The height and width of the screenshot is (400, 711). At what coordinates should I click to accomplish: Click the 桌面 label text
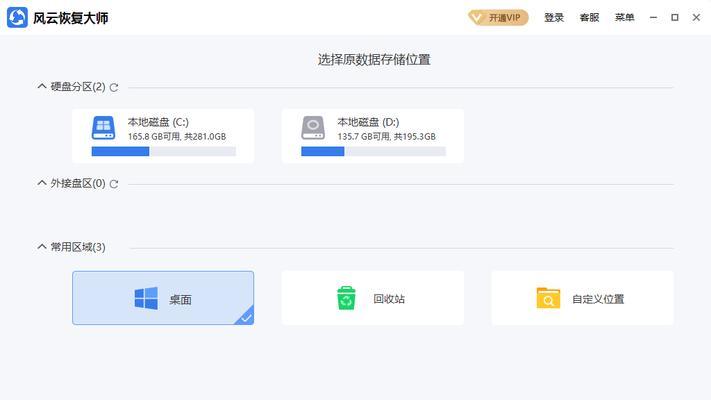180,299
